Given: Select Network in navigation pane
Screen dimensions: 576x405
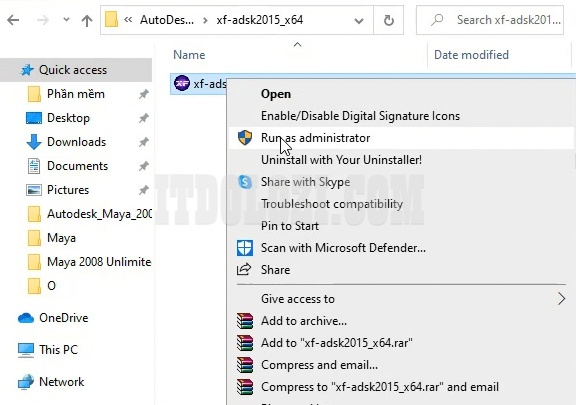Looking at the screenshot, I should (x=62, y=382).
